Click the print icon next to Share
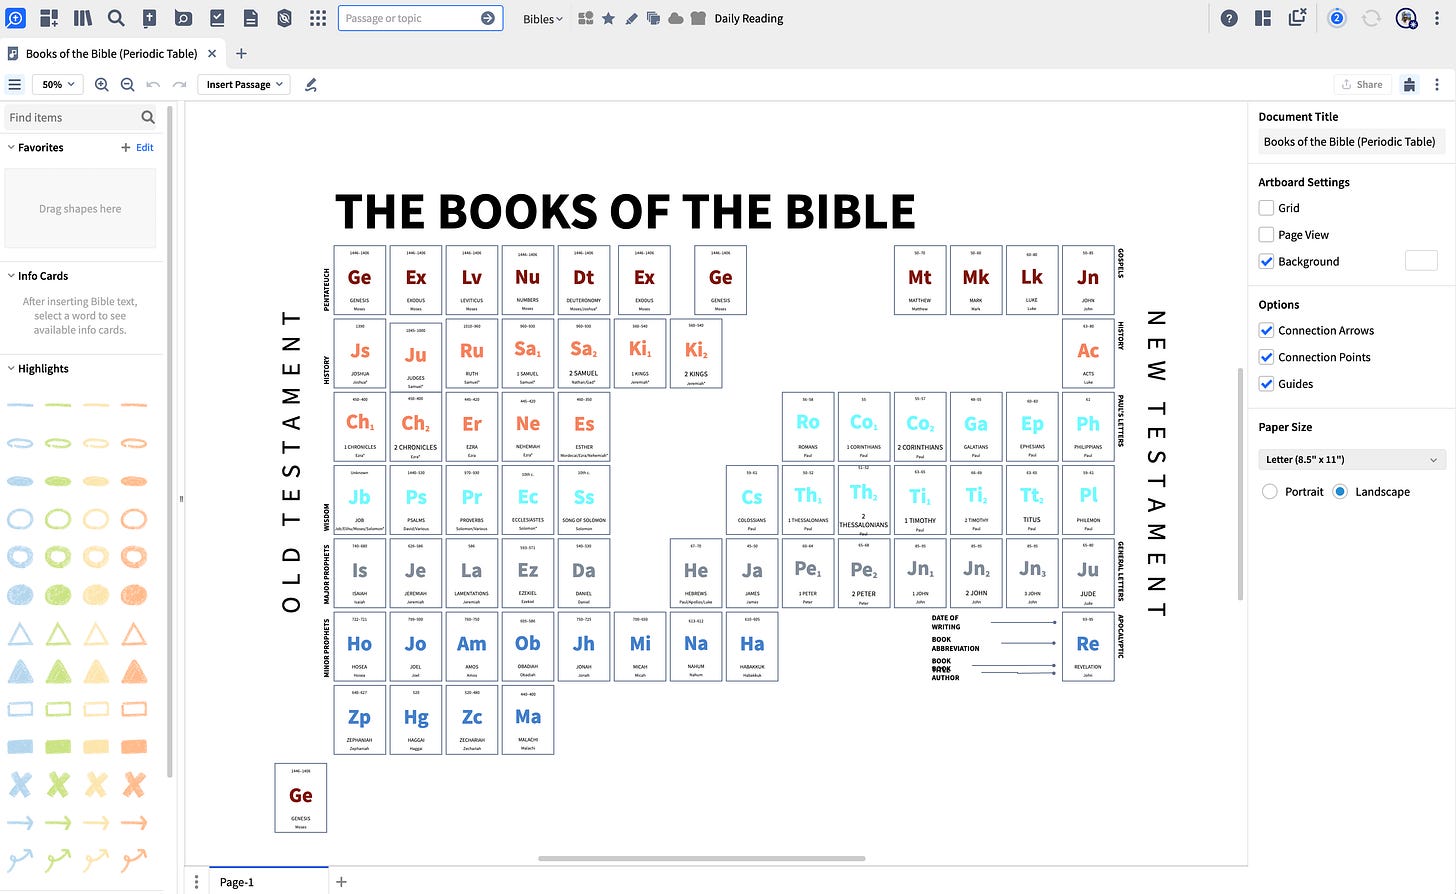This screenshot has height=894, width=1456. [x=1410, y=84]
